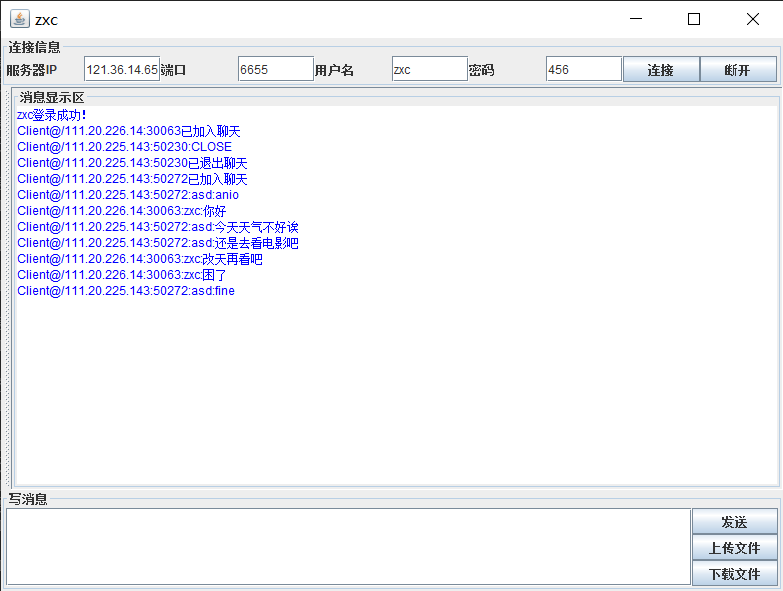Click the 发送 send button
Screen dimensions: 783x591
(x=735, y=522)
